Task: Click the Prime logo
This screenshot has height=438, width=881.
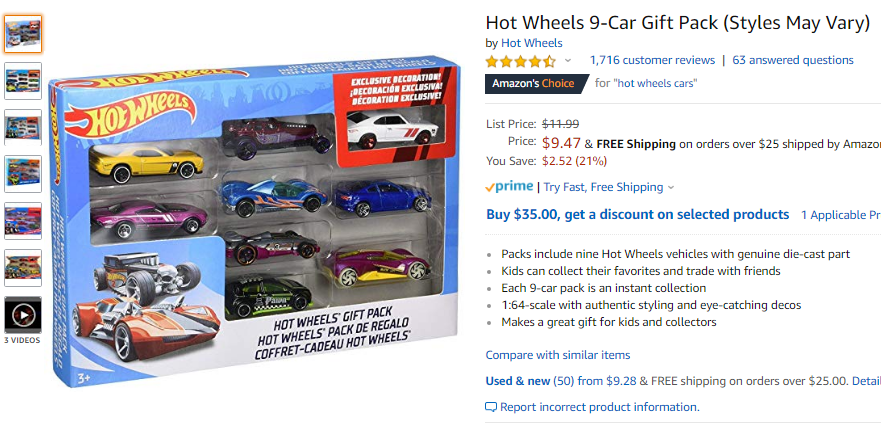Action: click(509, 187)
